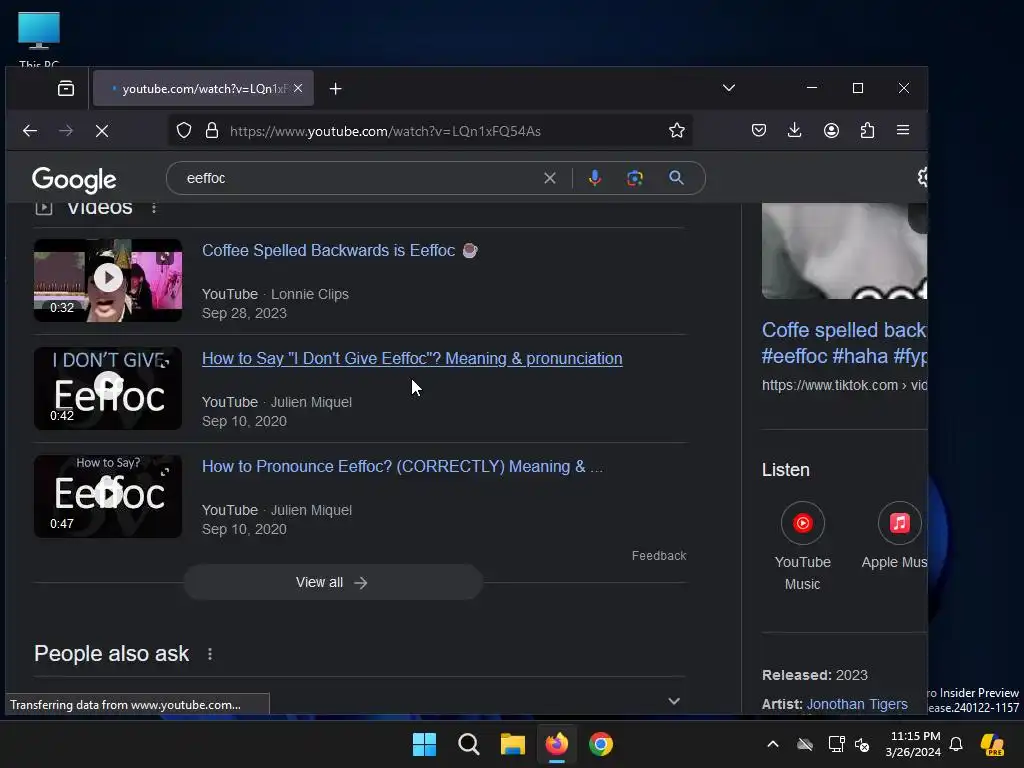
Task: Open How to Say I Don't Give Eeffoc link
Action: pos(412,359)
